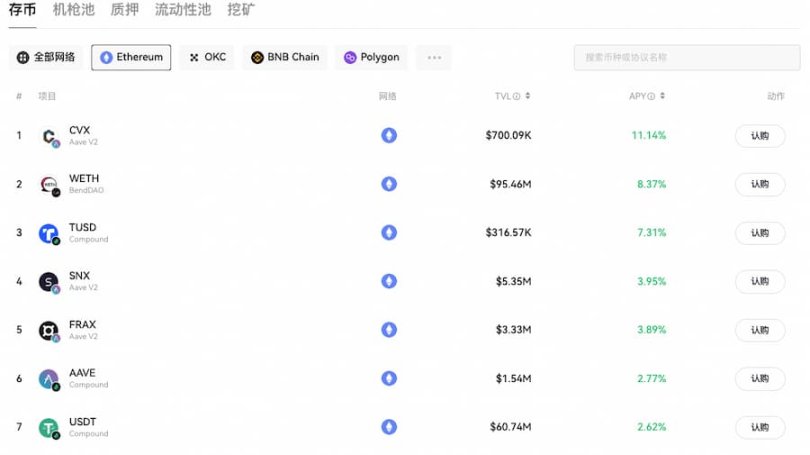Viewport: 810px width, 455px height.
Task: Click the SNX token icon
Action: coord(49,282)
